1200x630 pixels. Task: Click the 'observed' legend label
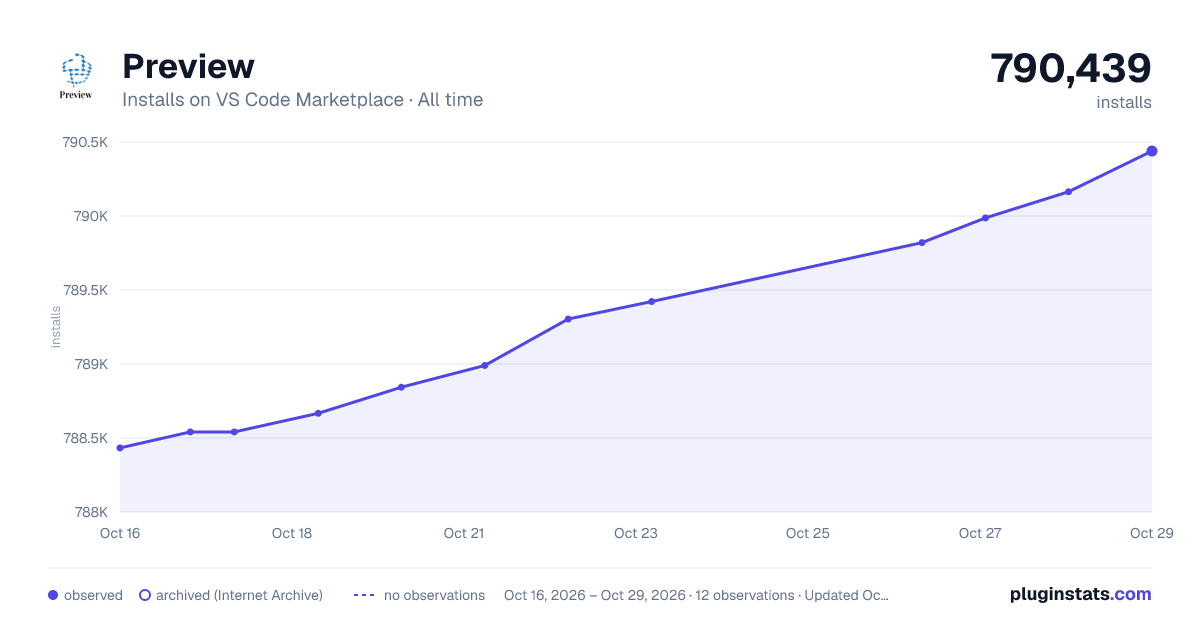(x=93, y=595)
